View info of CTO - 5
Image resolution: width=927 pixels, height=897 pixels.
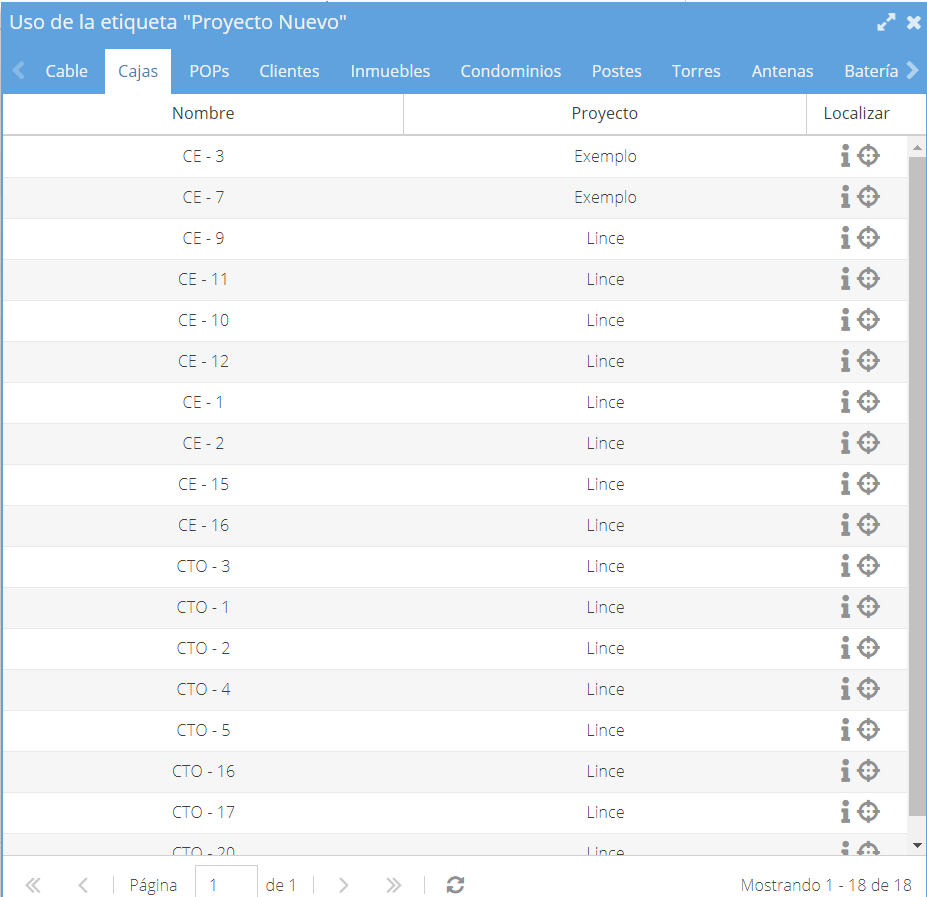(x=845, y=730)
